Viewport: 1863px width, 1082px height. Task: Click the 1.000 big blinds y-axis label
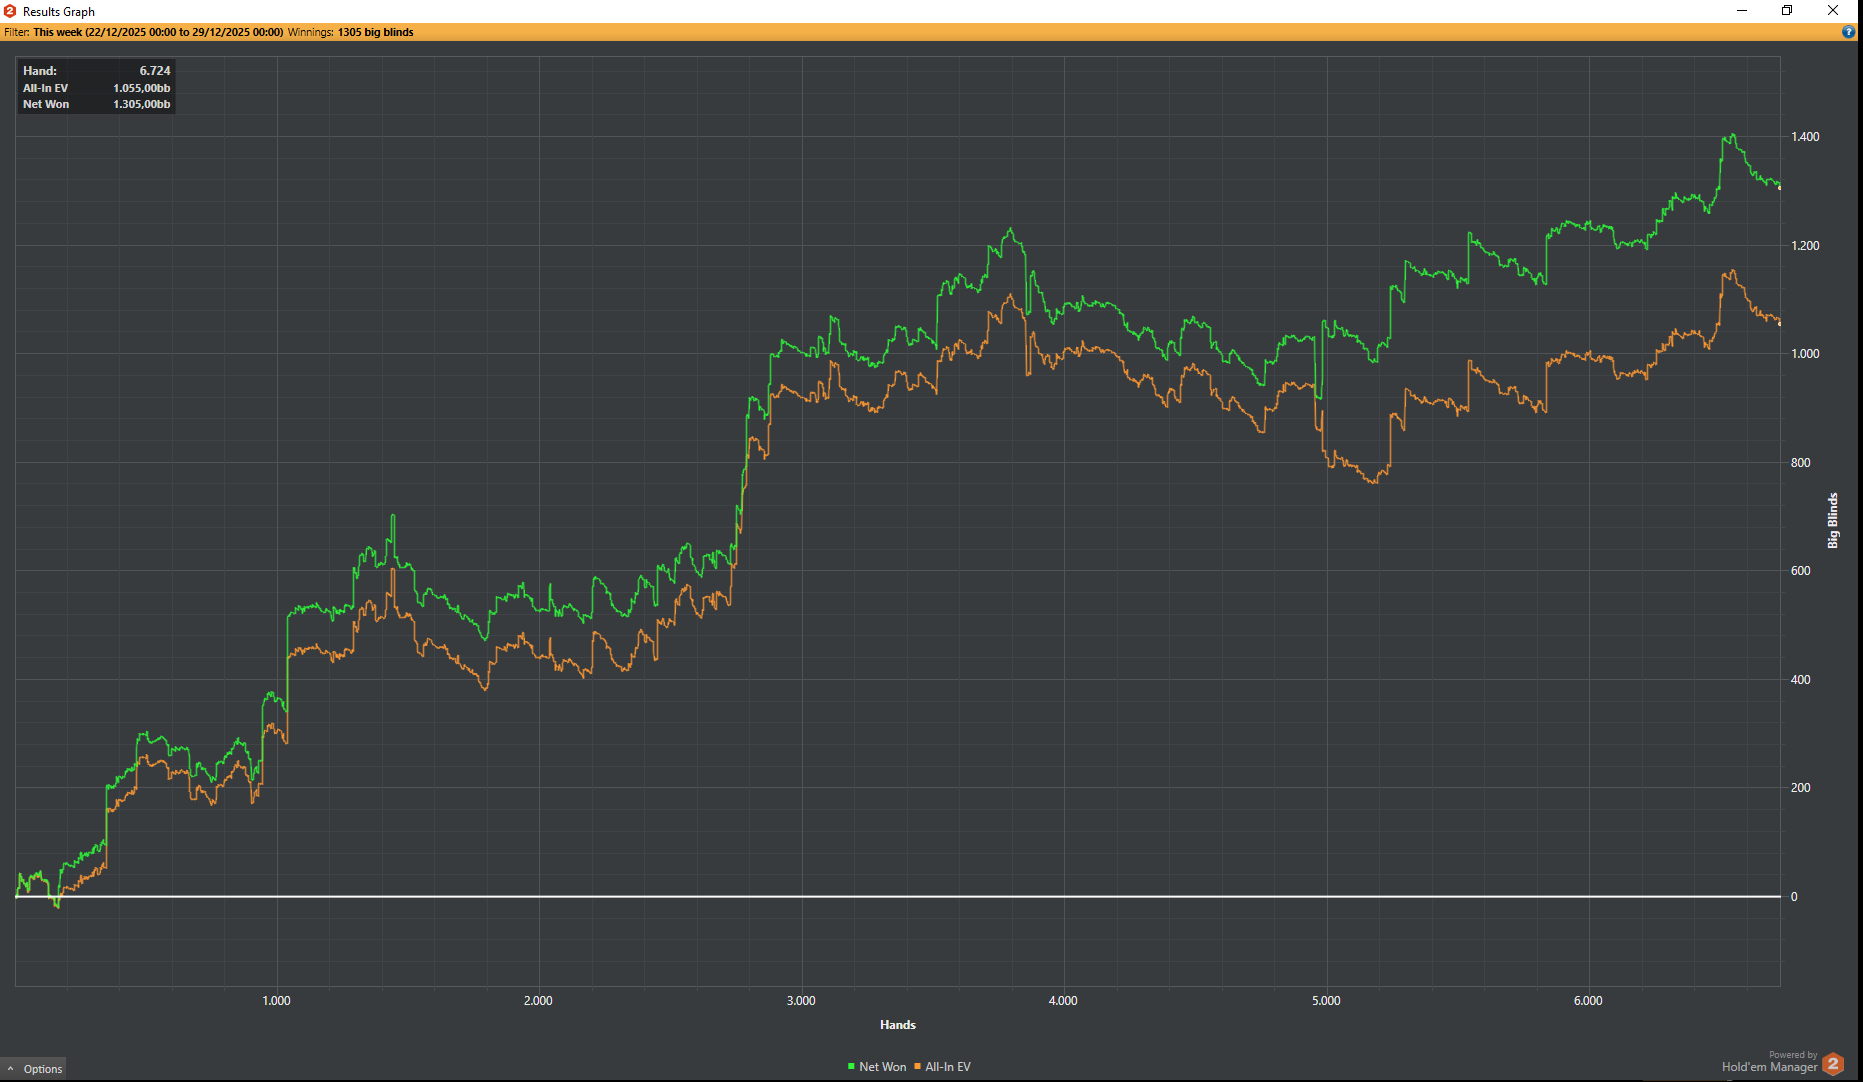pyautogui.click(x=1806, y=354)
